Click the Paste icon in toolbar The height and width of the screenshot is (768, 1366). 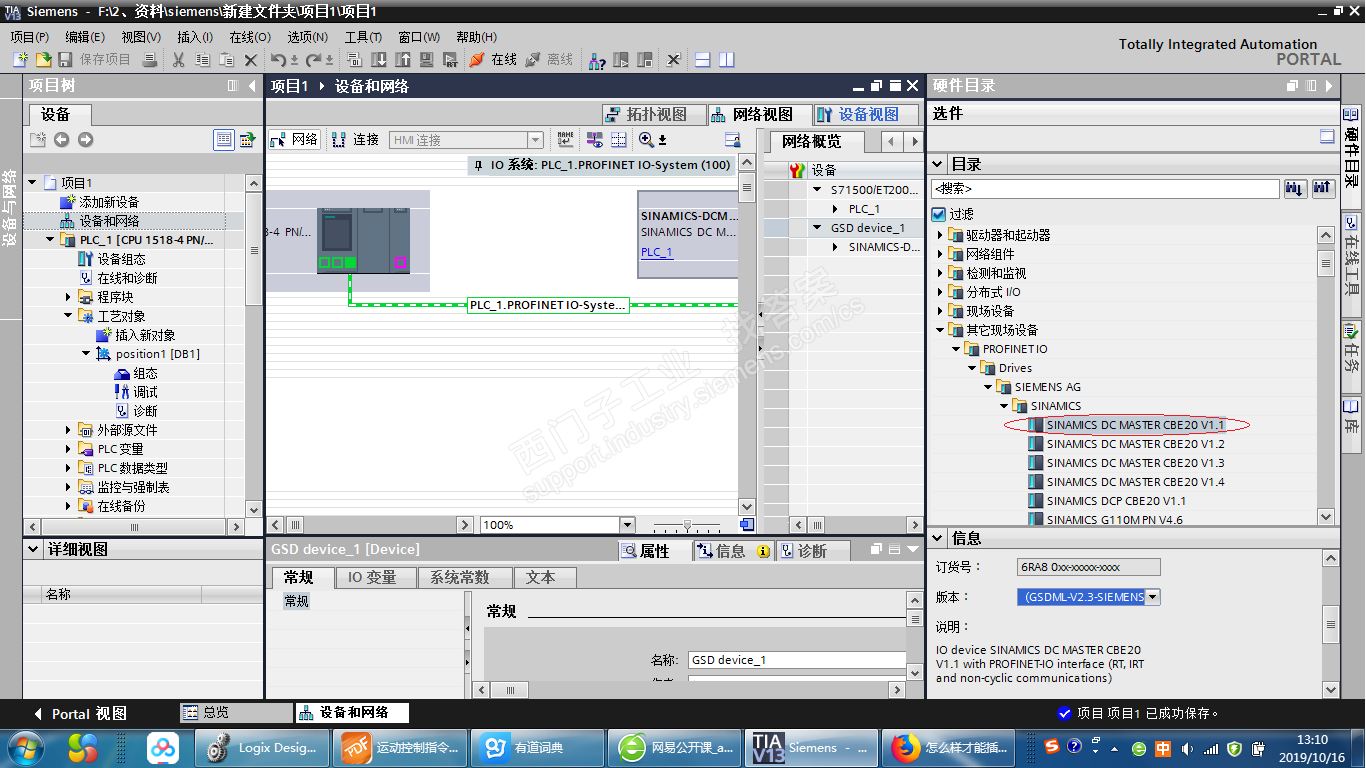pos(227,60)
